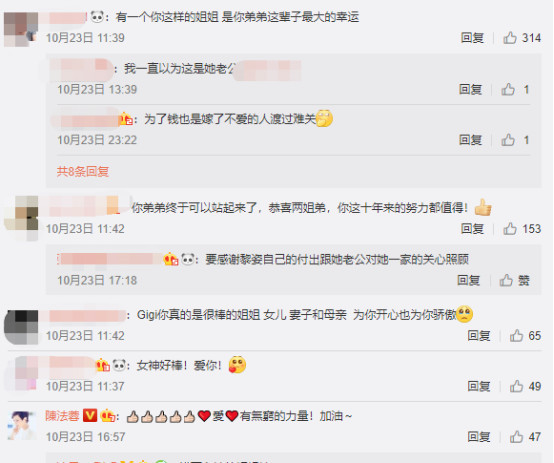
Task: Like the 女神好棒 comment with 49 likes
Action: (516, 386)
